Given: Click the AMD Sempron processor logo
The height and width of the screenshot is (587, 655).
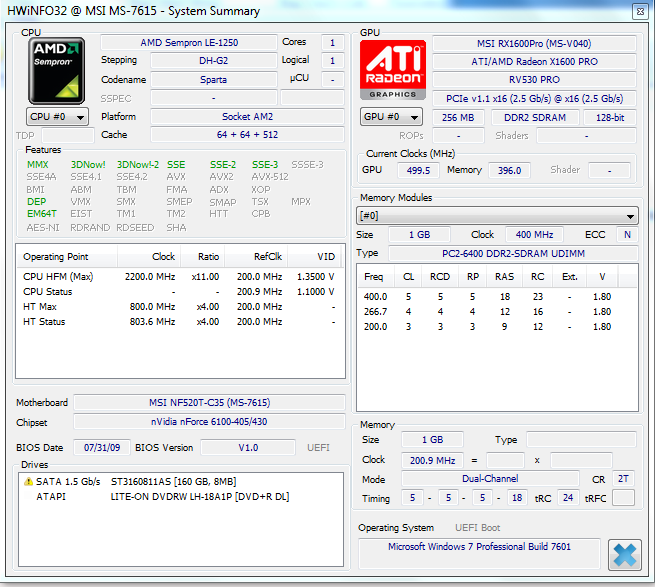Looking at the screenshot, I should pos(56,71).
